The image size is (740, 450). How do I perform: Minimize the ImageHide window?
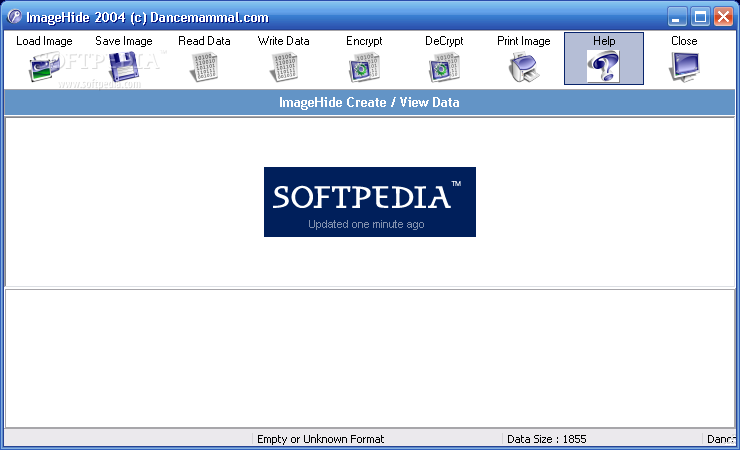(x=677, y=17)
